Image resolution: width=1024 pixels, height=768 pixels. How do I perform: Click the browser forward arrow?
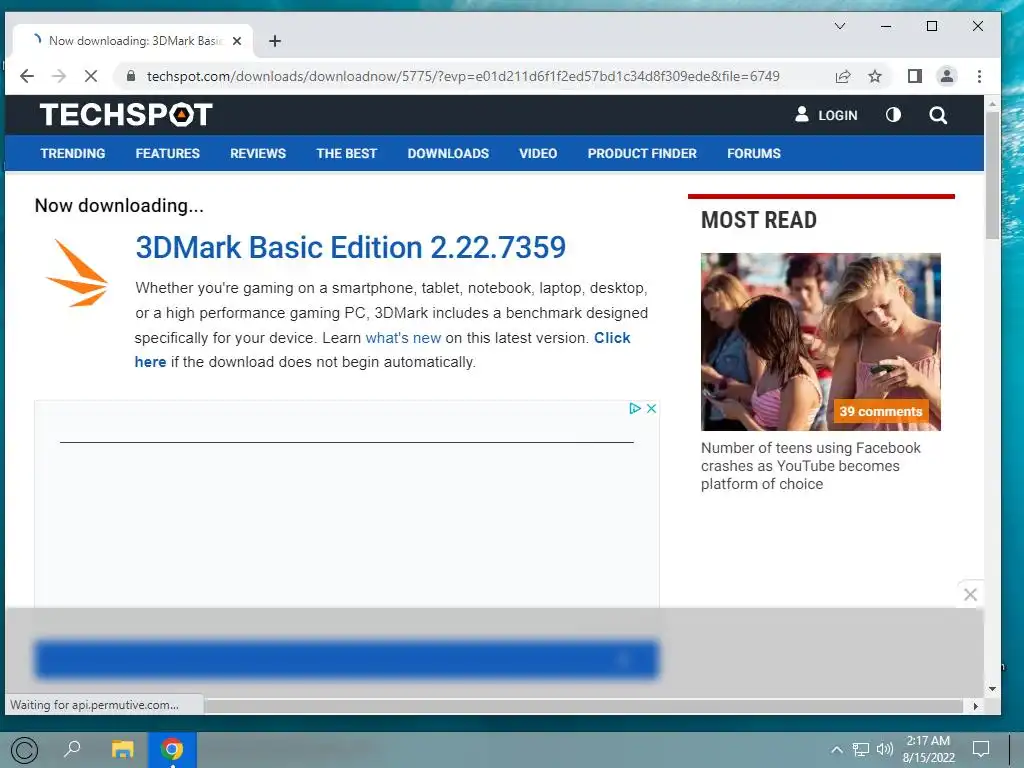click(x=59, y=76)
